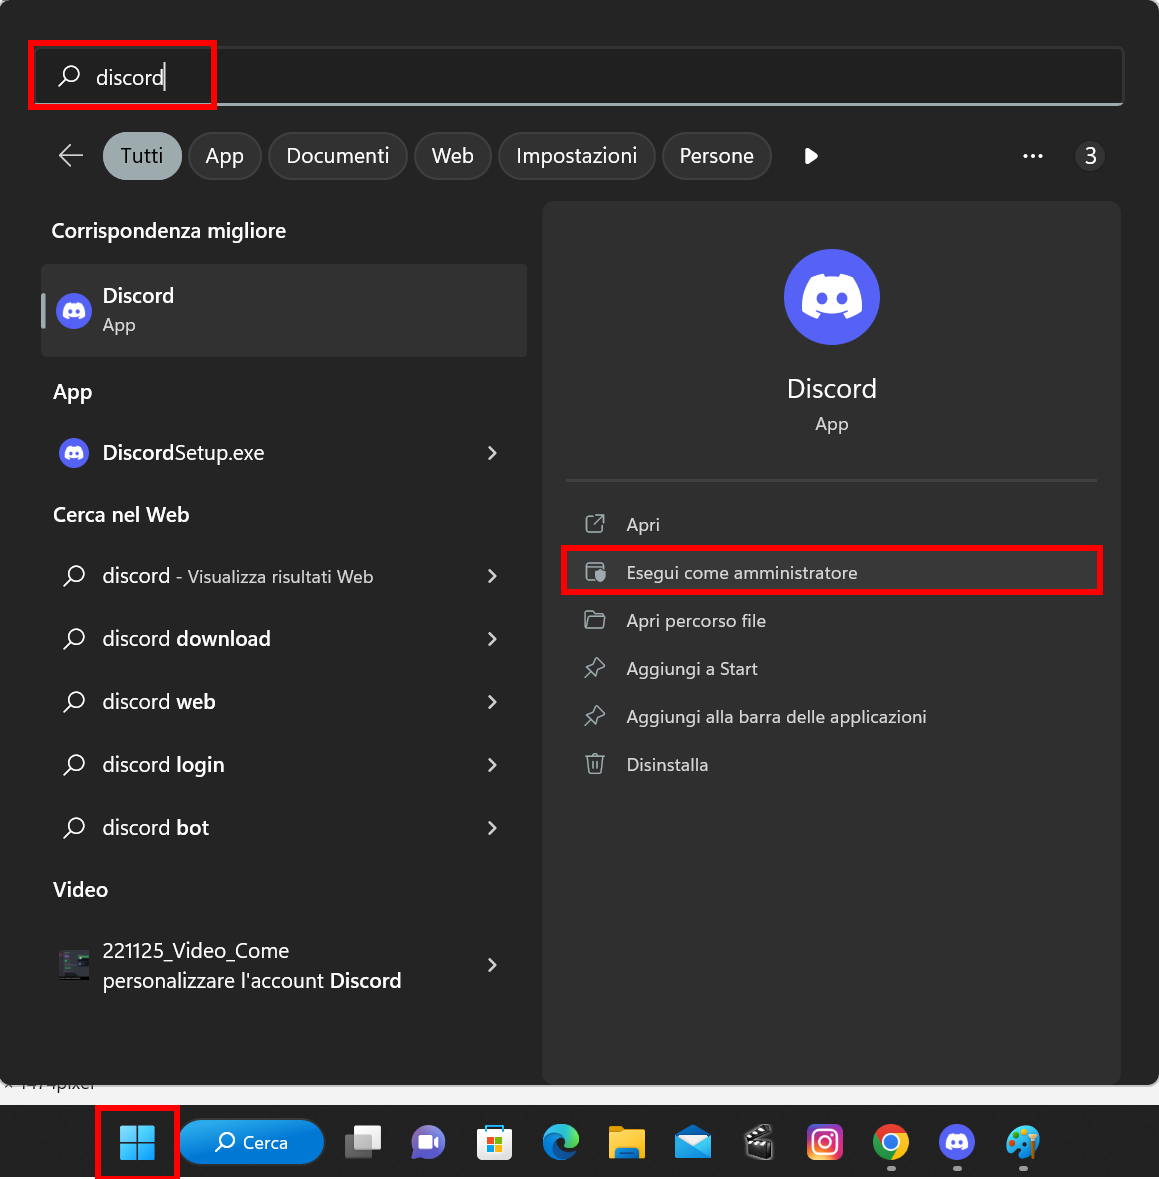This screenshot has height=1179, width=1159.
Task: Click the Start button
Action: point(137,1142)
